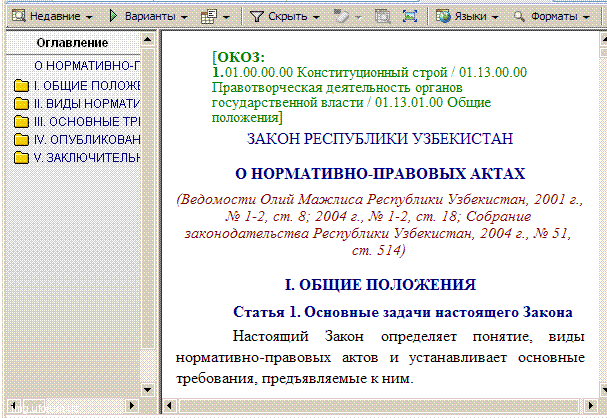Viewport: 607px width, 418px height.
Task: Click the greyed marker icon after Скрыть
Action: 343,17
